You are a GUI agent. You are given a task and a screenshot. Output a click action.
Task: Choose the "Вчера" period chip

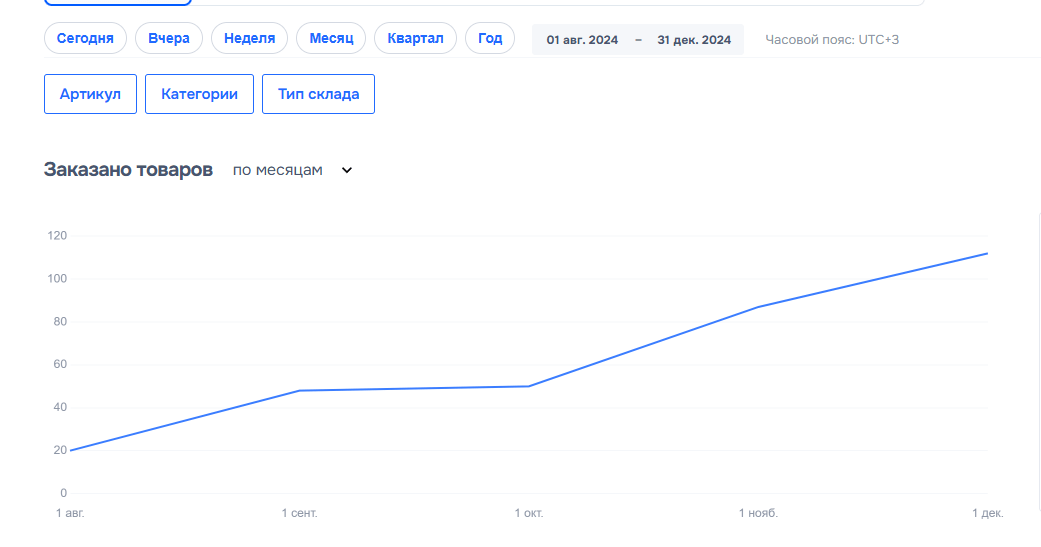pos(169,39)
